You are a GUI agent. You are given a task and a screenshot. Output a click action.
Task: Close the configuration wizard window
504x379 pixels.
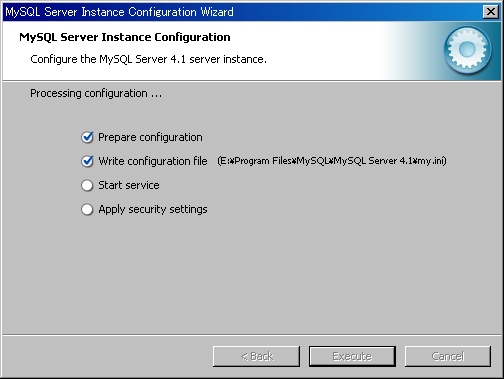[x=491, y=12]
